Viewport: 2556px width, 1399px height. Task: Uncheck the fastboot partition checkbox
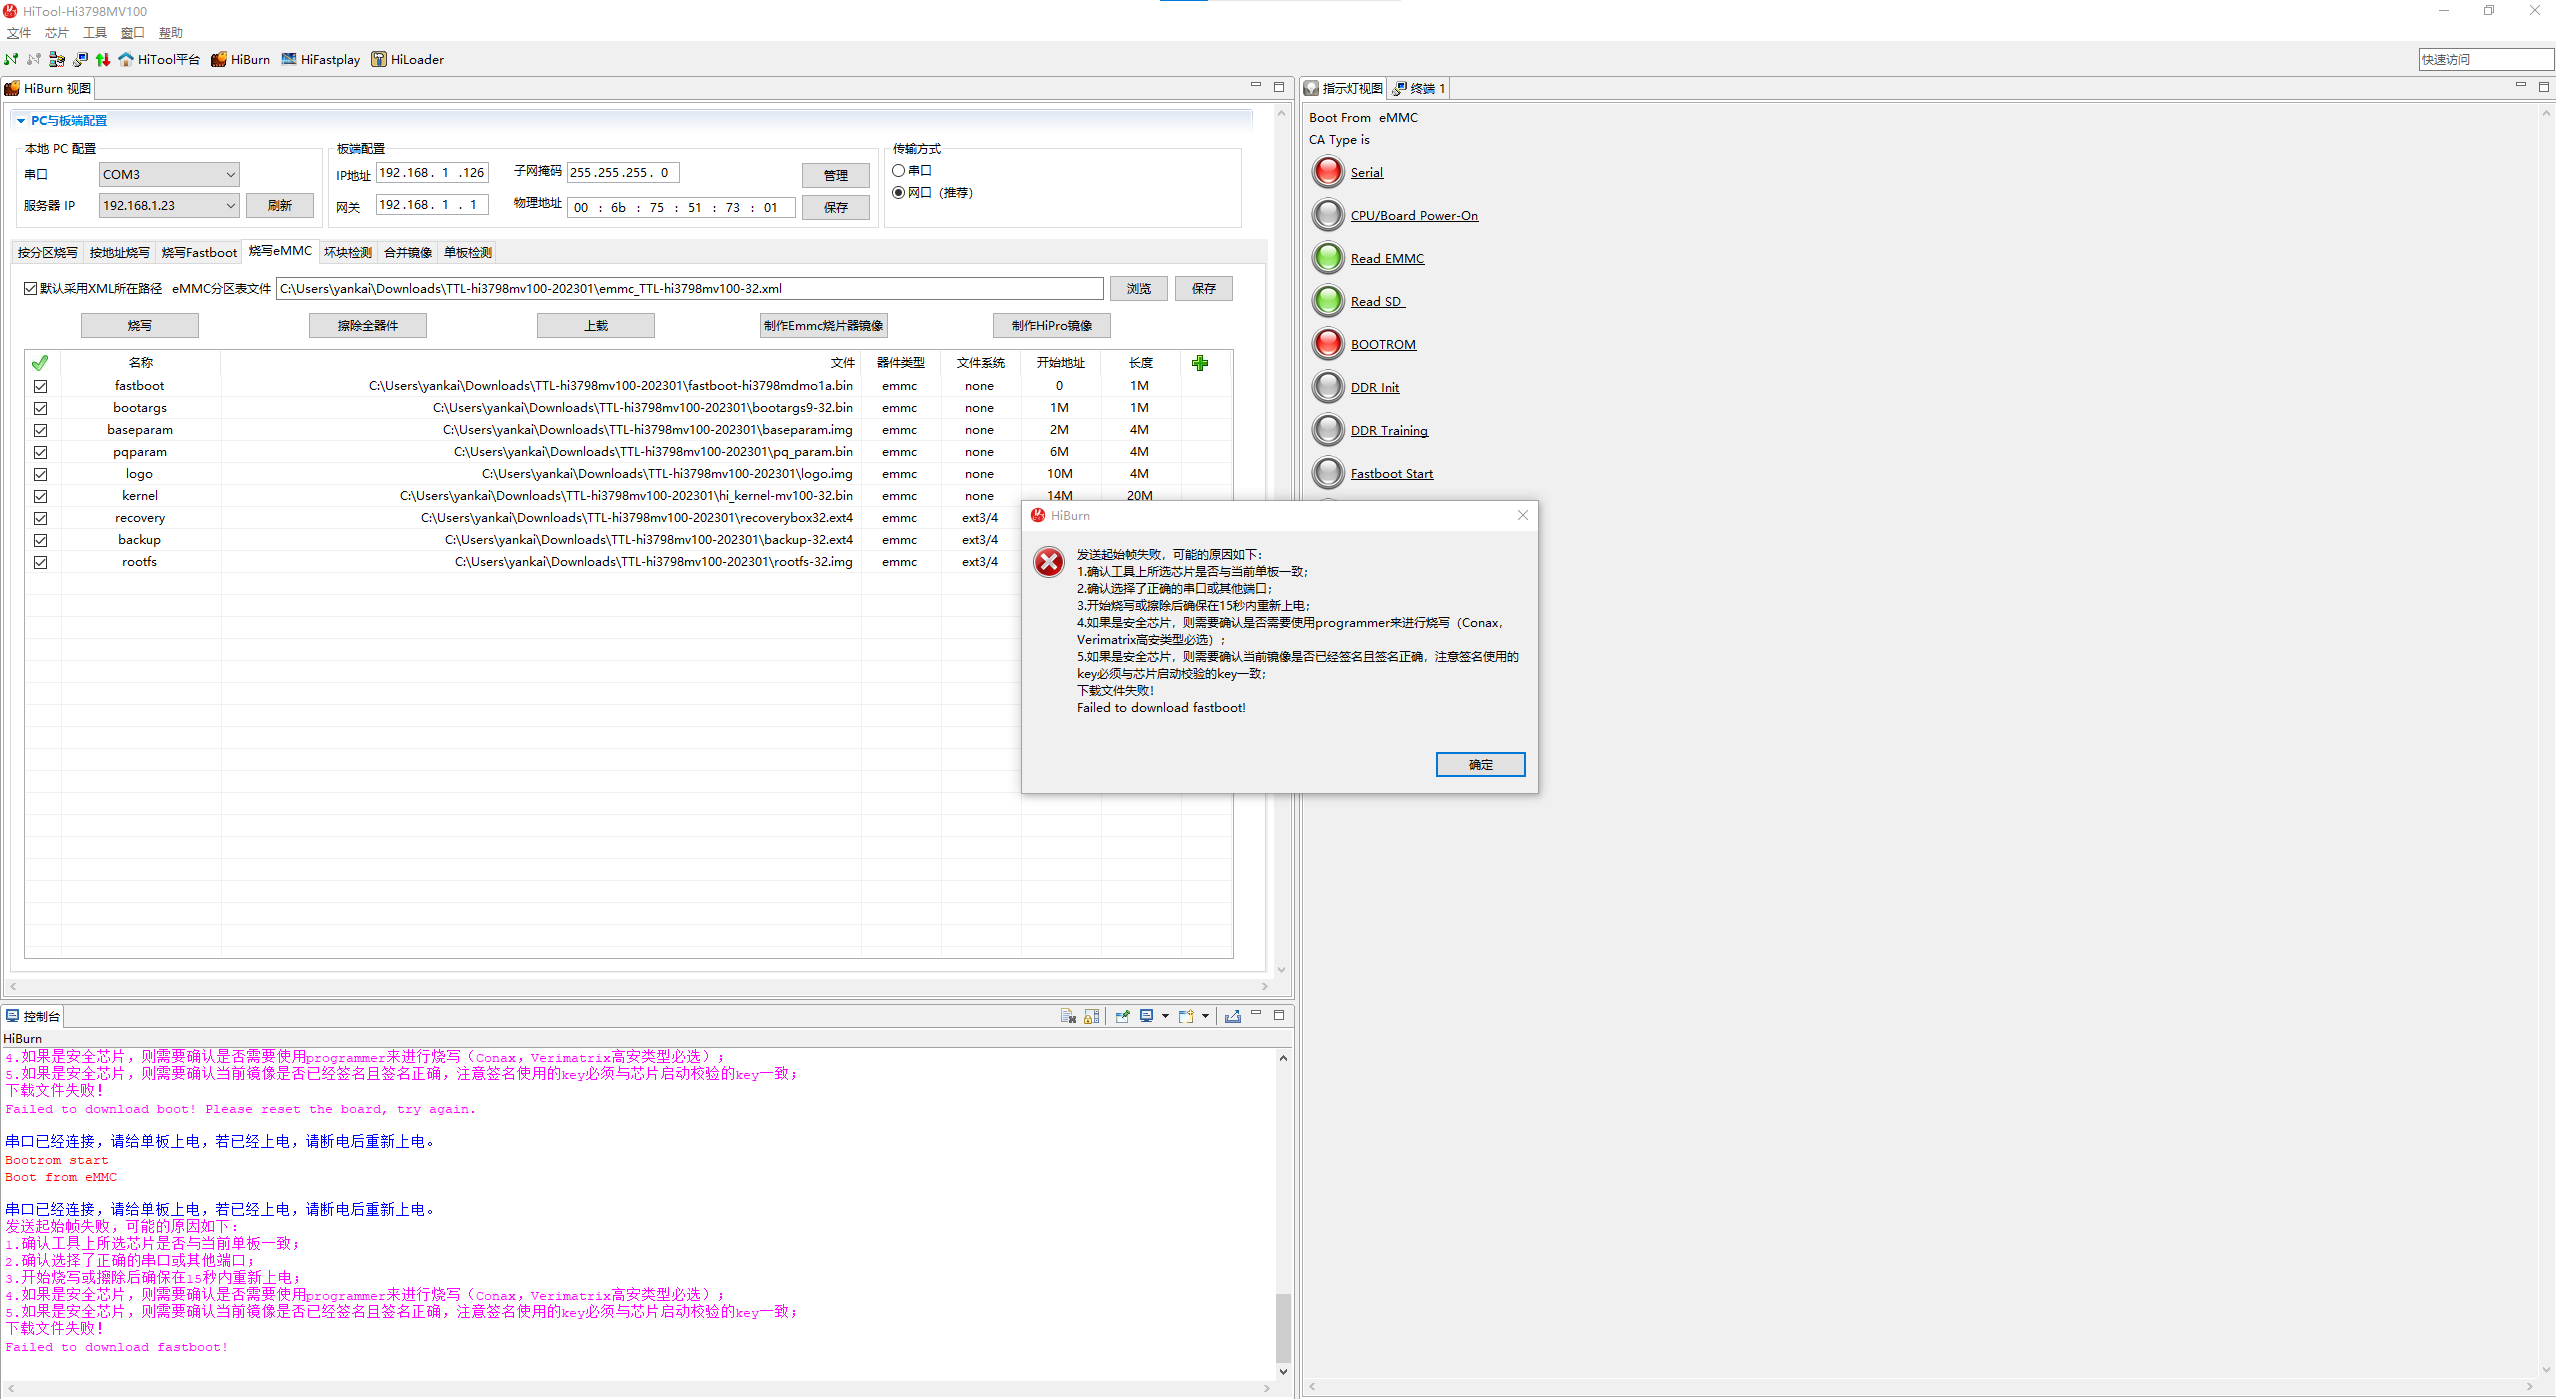pyautogui.click(x=40, y=386)
